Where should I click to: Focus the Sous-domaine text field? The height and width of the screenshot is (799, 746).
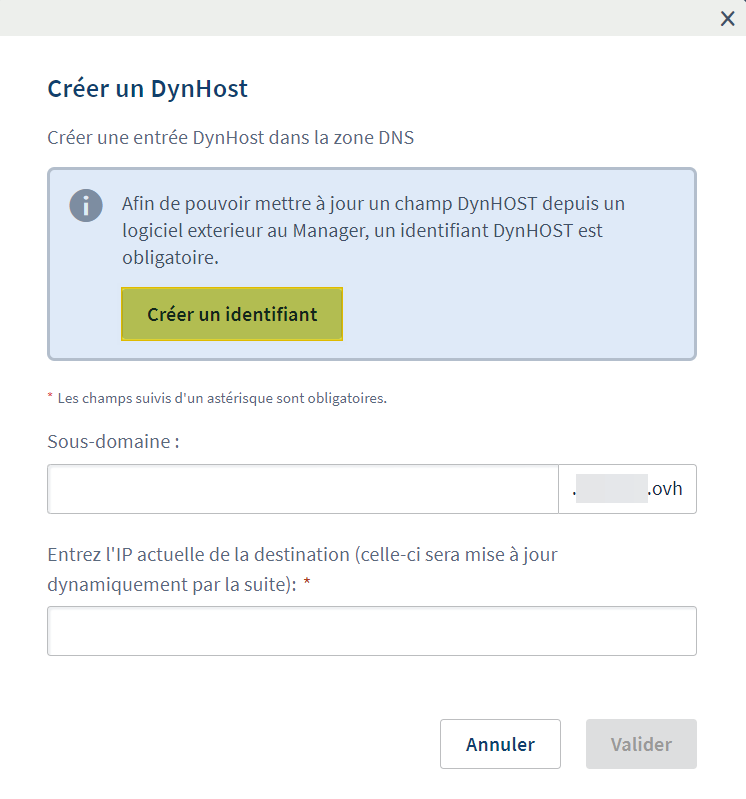click(302, 489)
